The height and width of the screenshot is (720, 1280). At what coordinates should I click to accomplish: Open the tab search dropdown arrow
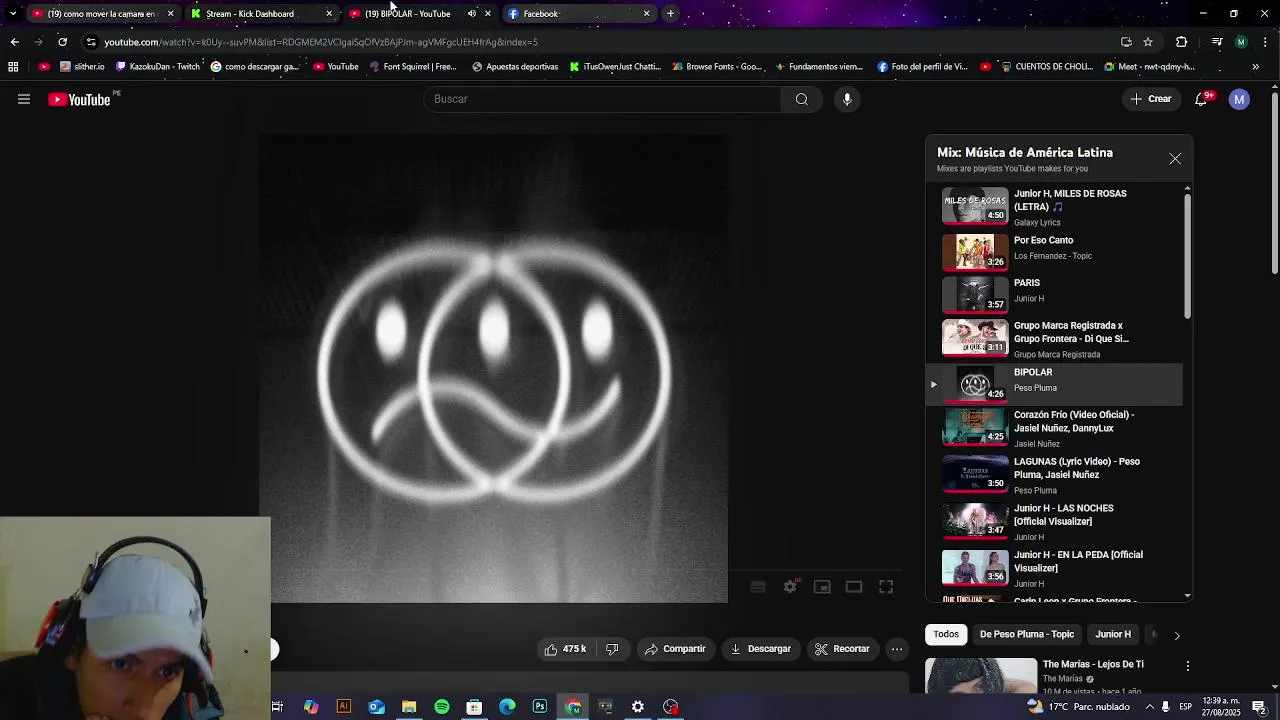[x=12, y=14]
